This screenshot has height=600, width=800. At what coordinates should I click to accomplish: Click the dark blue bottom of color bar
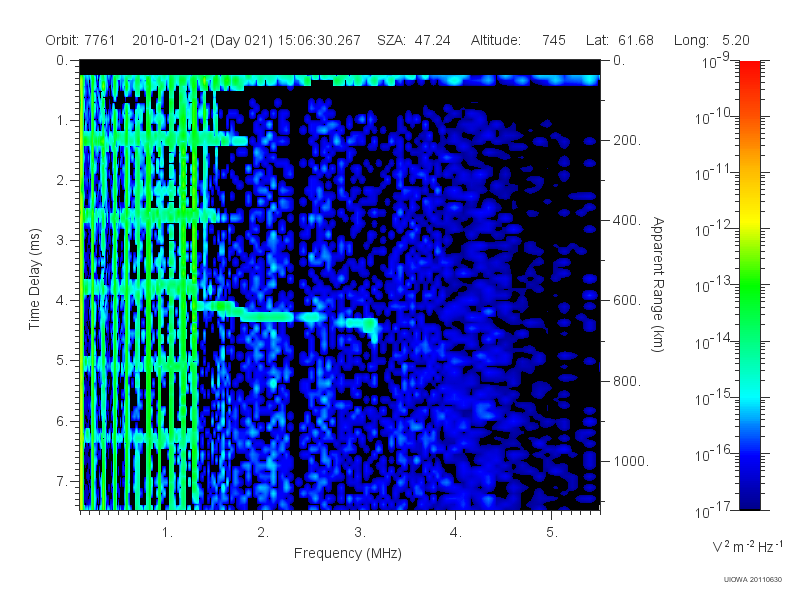[750, 497]
